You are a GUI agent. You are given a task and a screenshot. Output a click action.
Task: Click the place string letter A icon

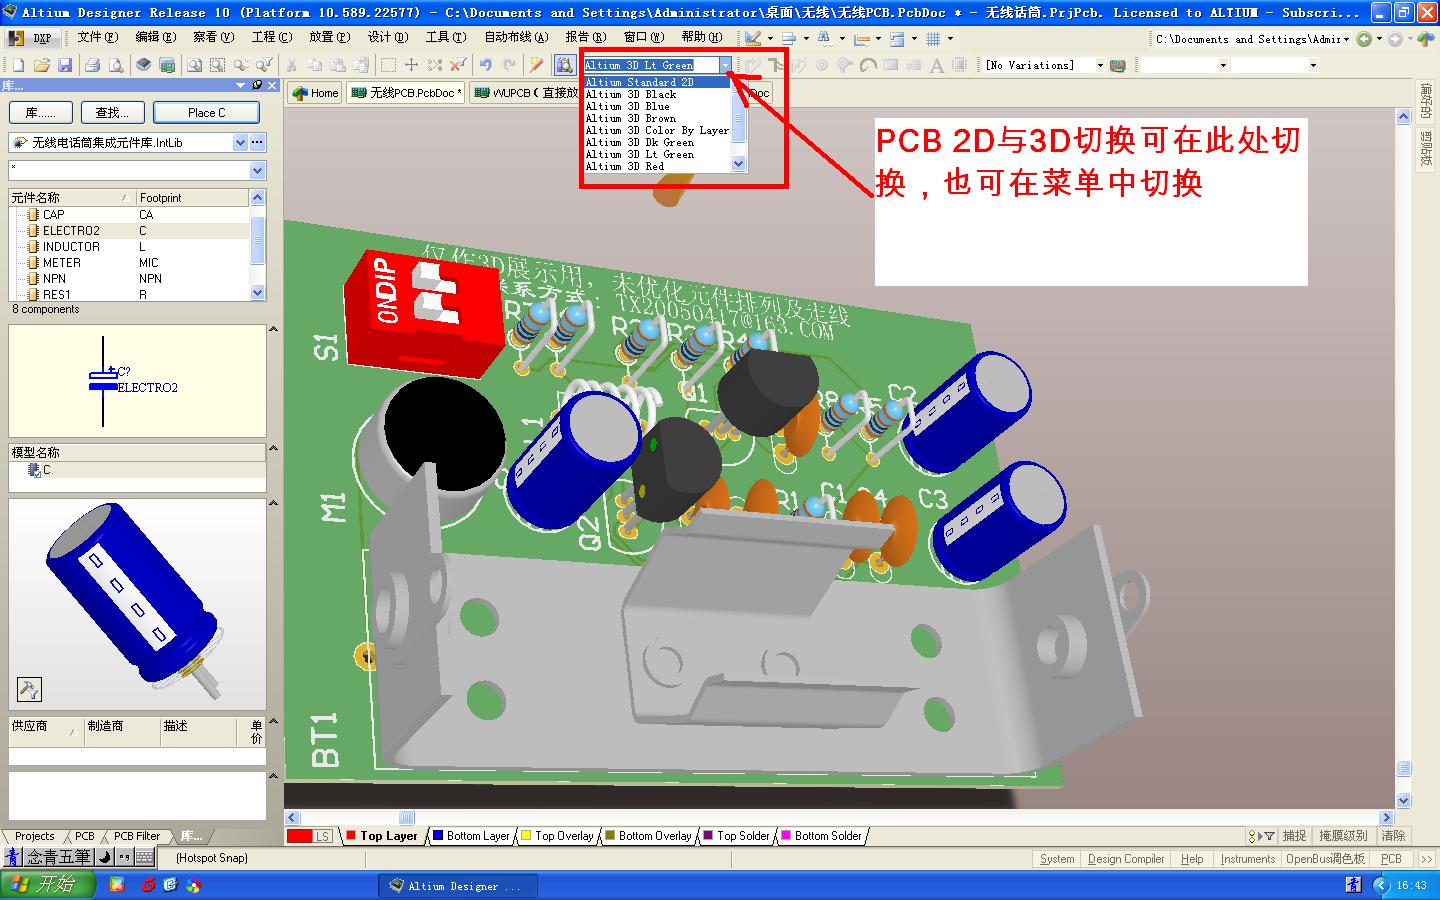pyautogui.click(x=937, y=66)
